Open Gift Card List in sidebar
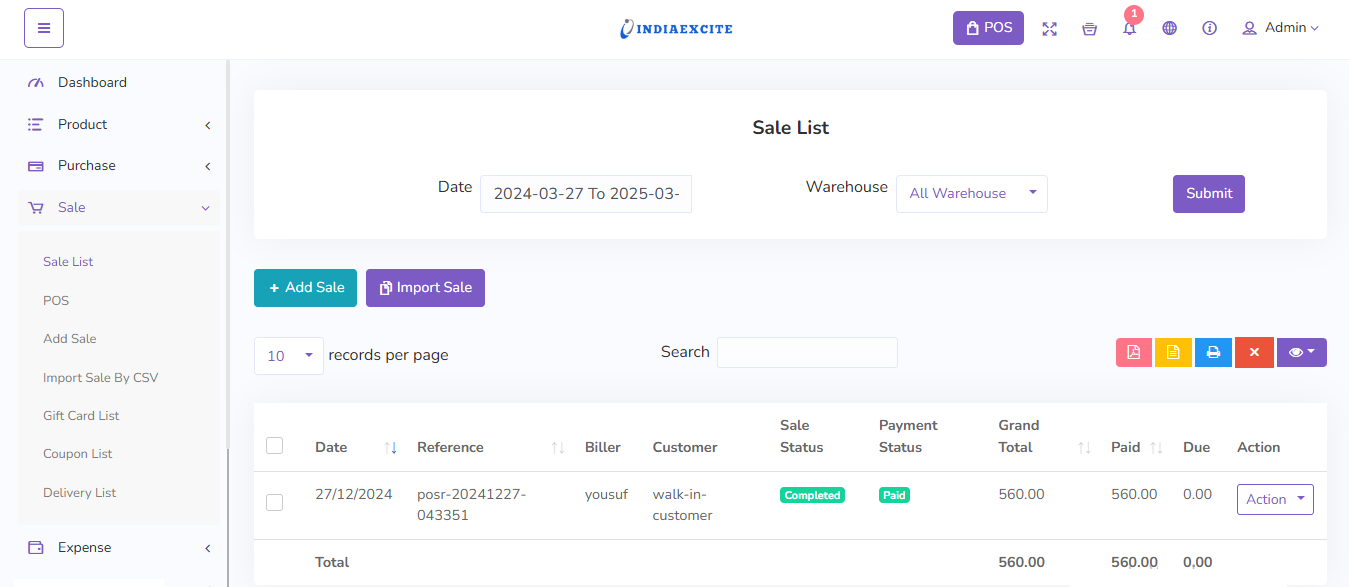 (x=81, y=416)
